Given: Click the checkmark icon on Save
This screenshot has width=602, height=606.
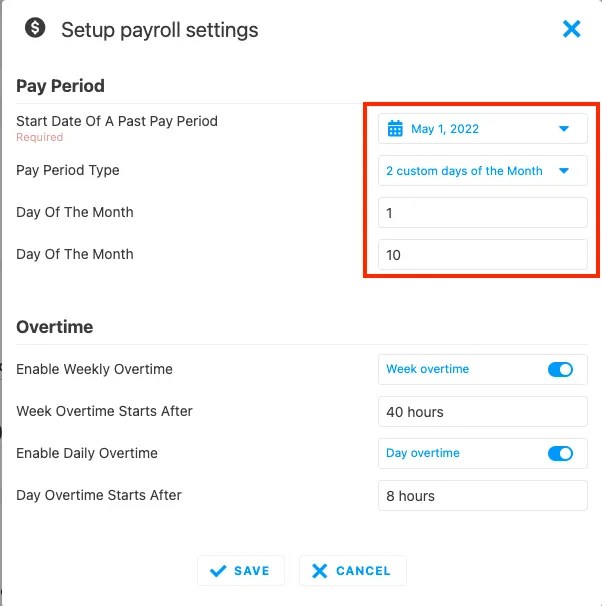Looking at the screenshot, I should (218, 571).
